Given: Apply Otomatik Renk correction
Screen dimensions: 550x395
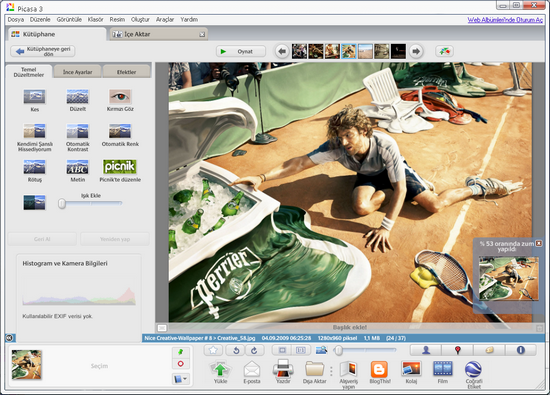Looking at the screenshot, I should (120, 131).
